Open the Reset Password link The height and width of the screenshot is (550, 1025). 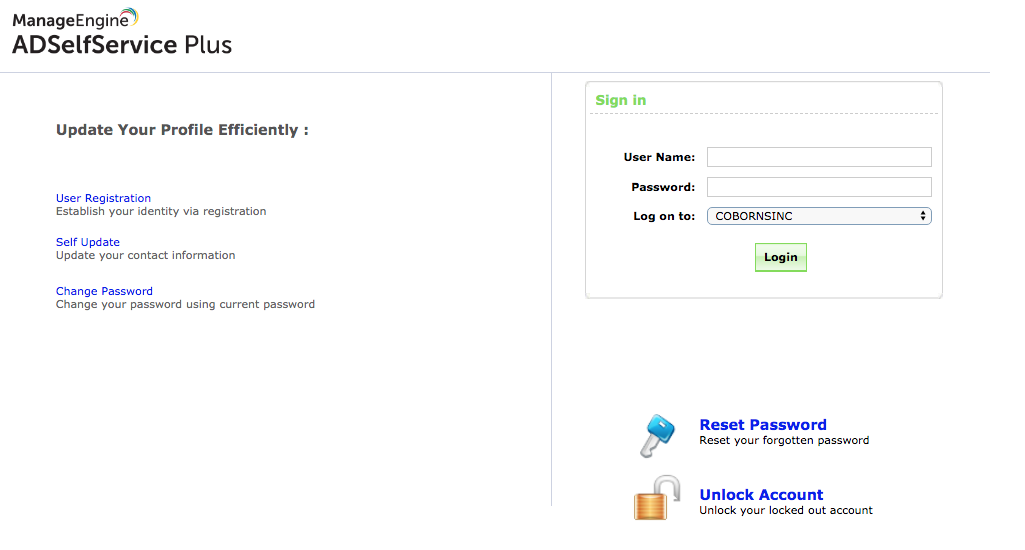pos(763,424)
